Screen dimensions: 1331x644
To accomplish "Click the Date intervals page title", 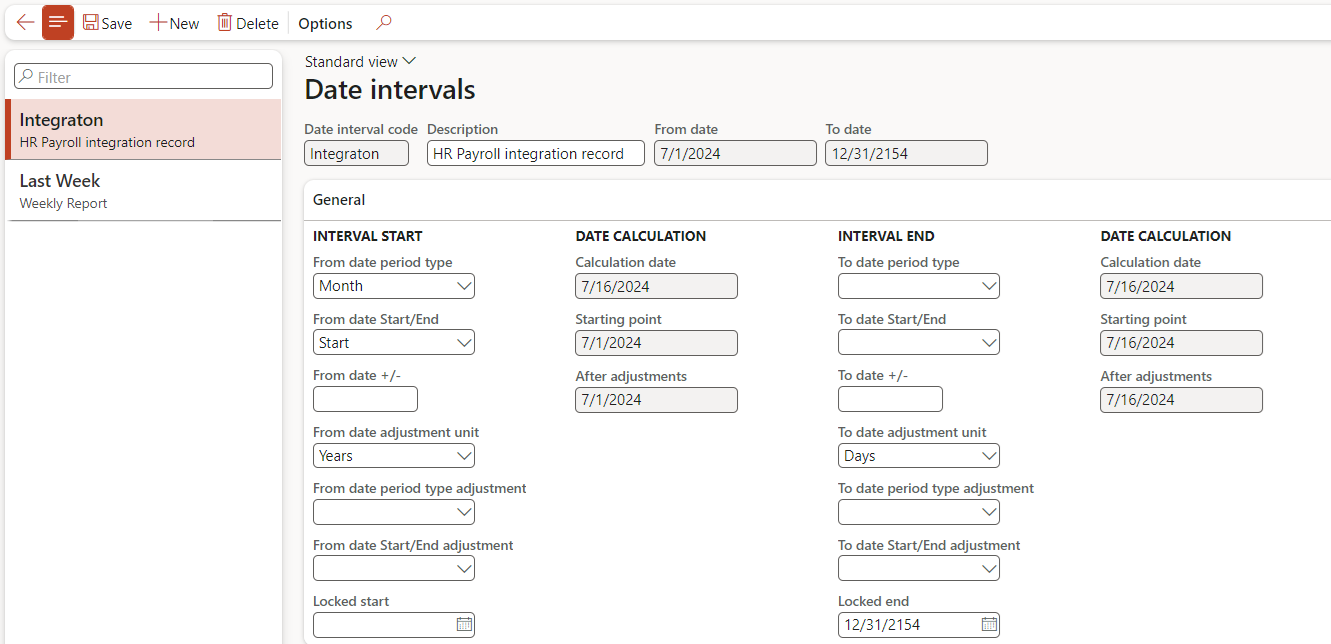I will [x=390, y=90].
